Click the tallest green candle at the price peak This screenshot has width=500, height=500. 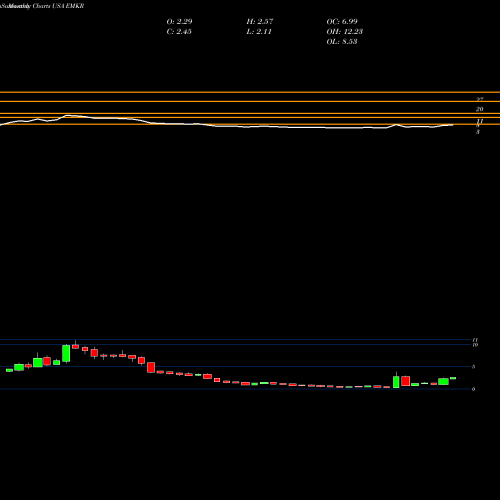tap(66, 353)
